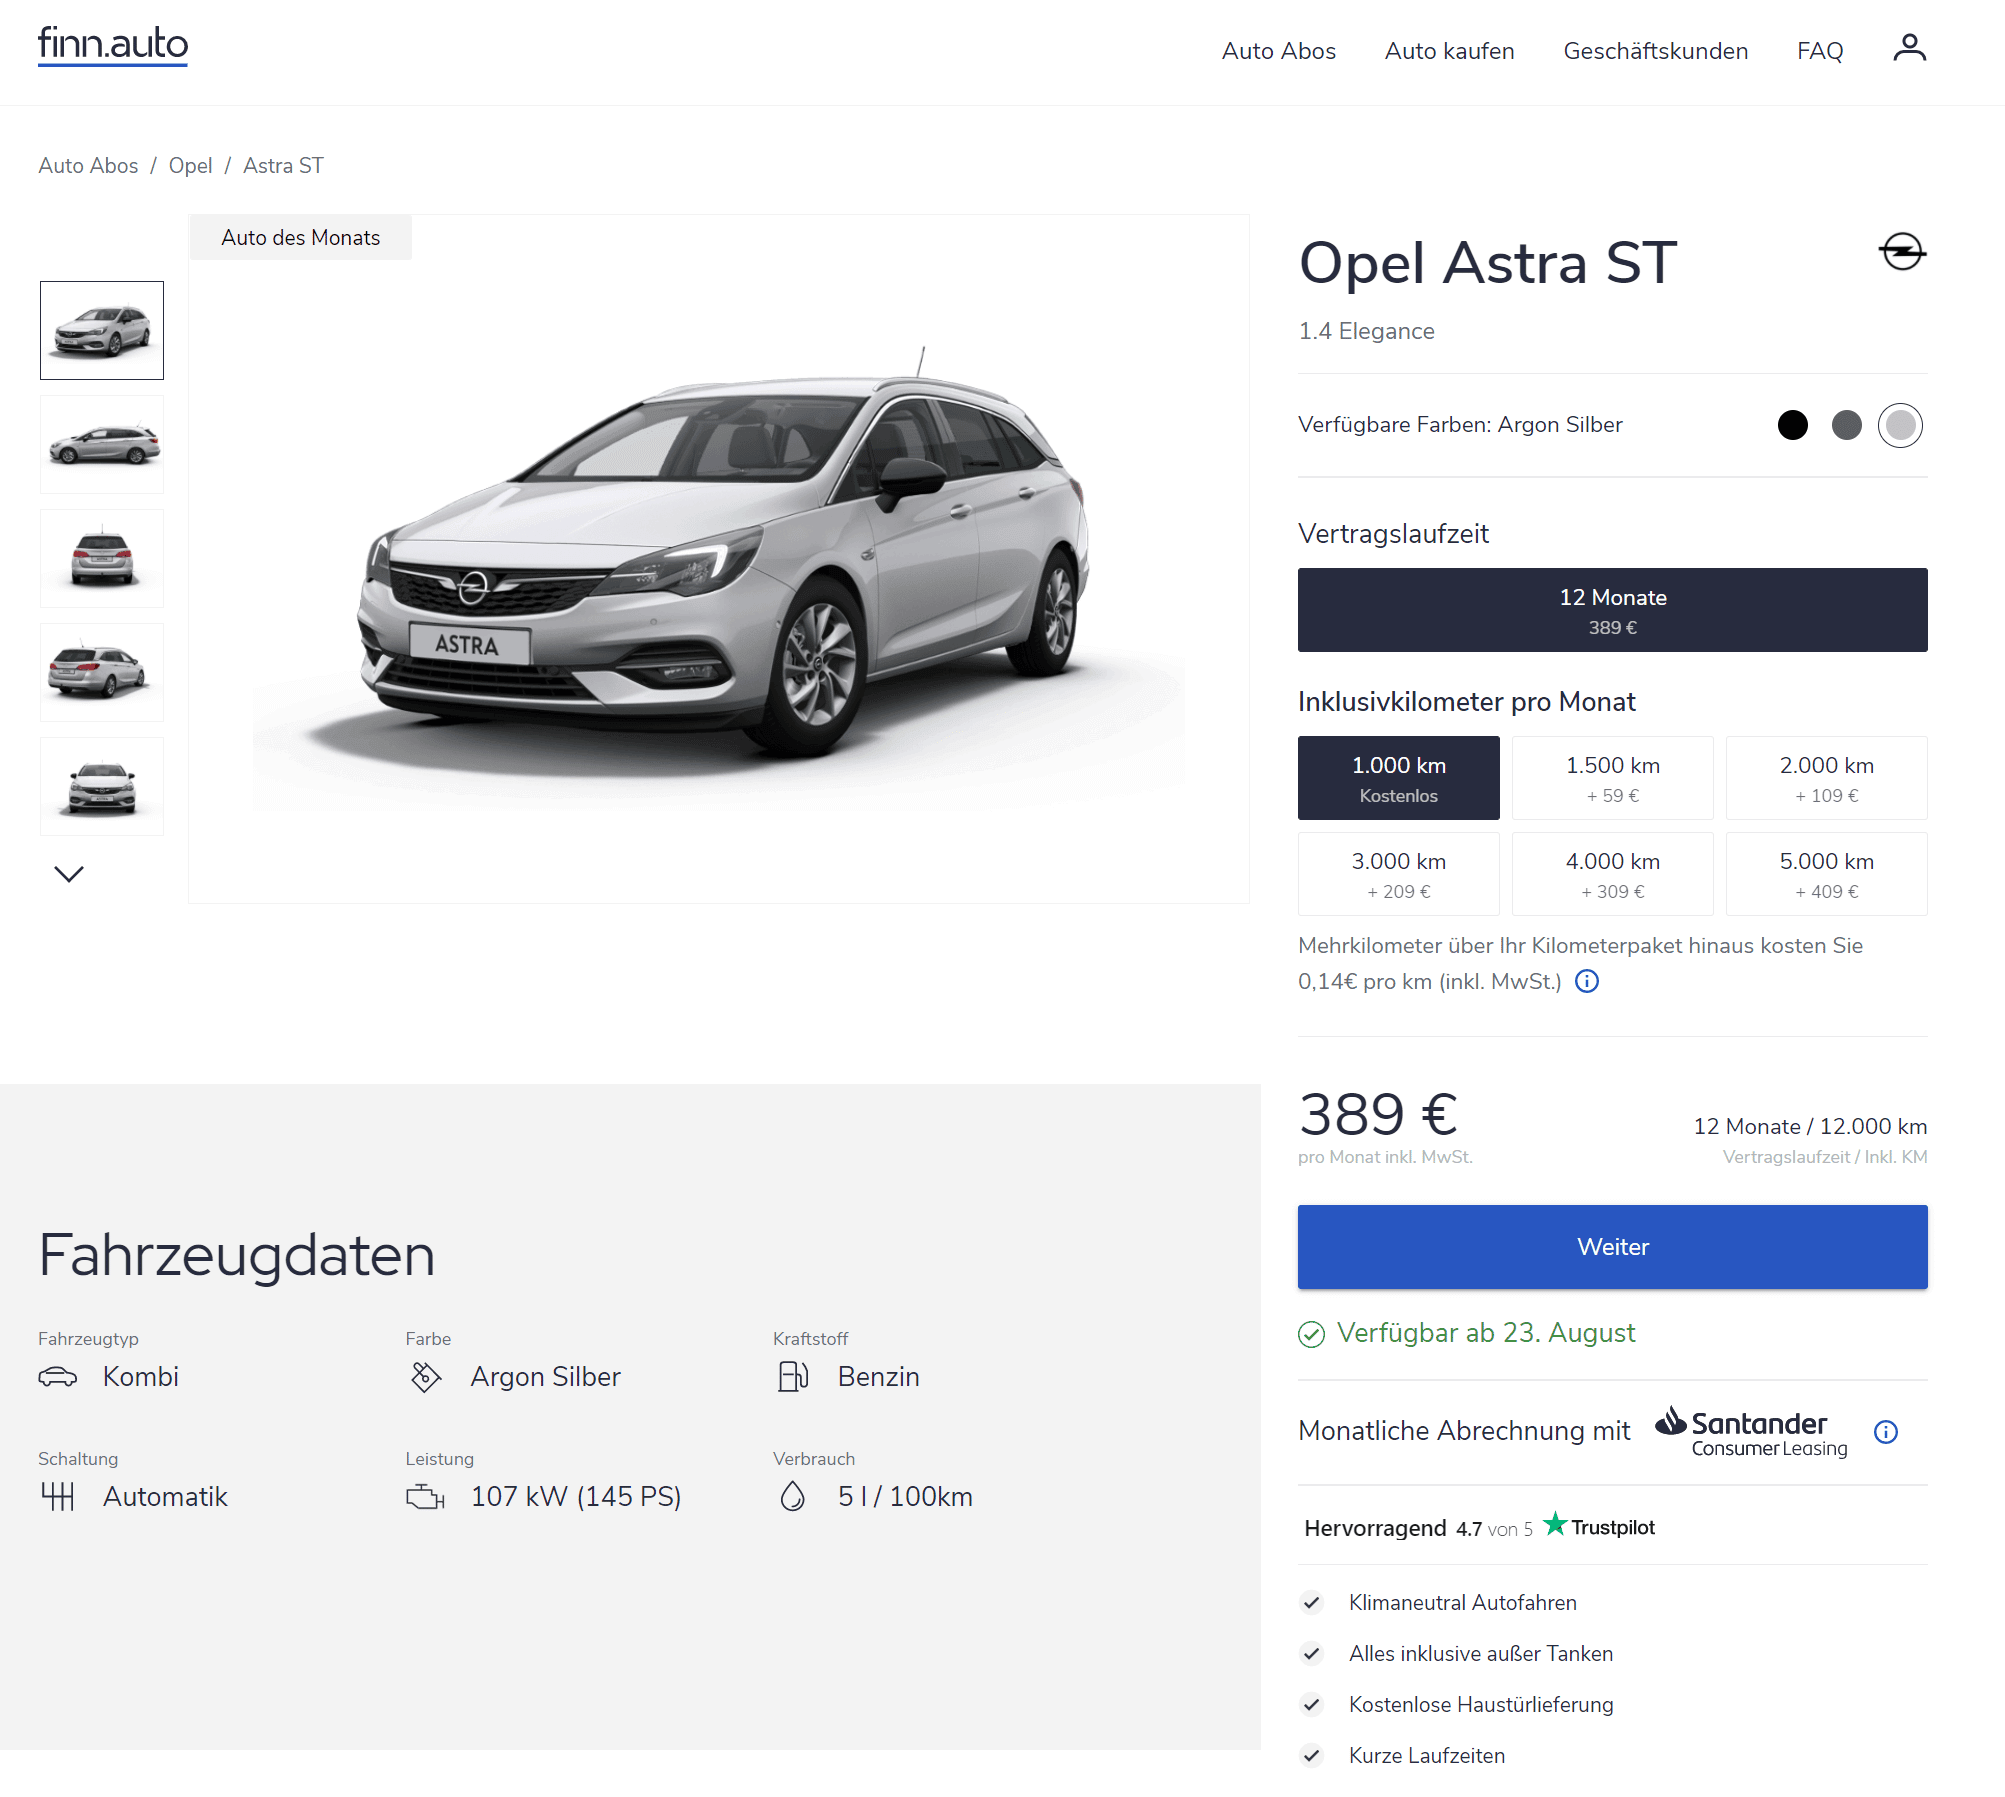Image resolution: width=2005 pixels, height=1797 pixels.
Task: Select the 12 Monate contract term
Action: pyautogui.click(x=1612, y=610)
